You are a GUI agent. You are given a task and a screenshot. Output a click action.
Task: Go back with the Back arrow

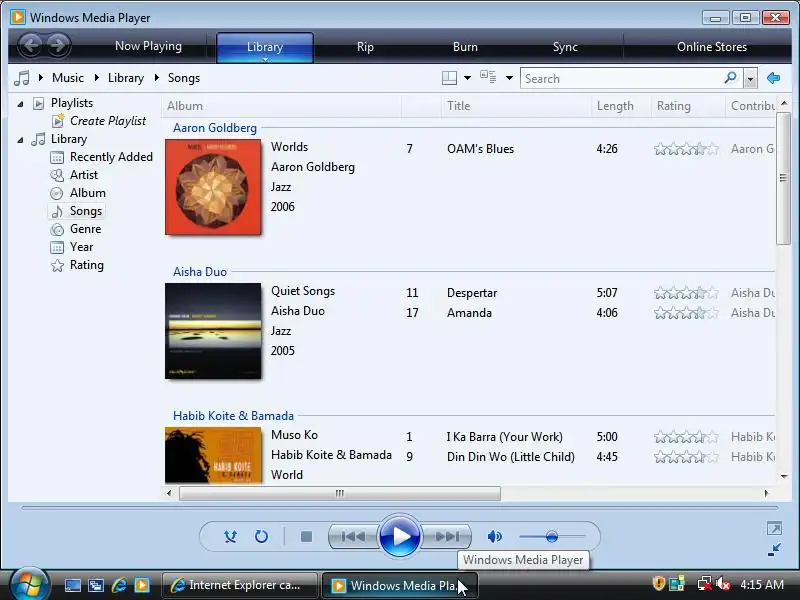click(31, 45)
